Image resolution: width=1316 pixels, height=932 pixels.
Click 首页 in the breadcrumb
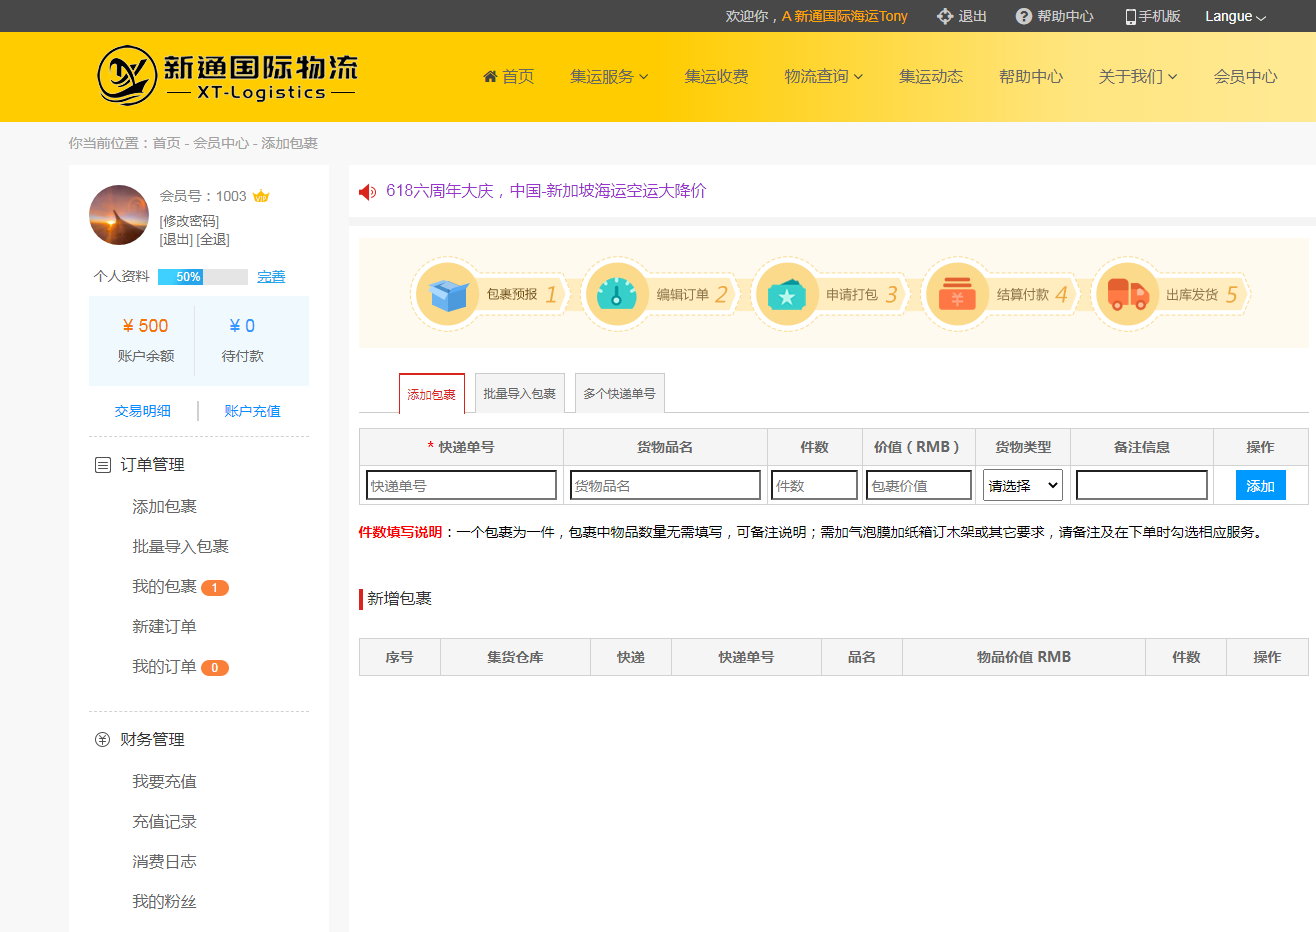tap(166, 143)
